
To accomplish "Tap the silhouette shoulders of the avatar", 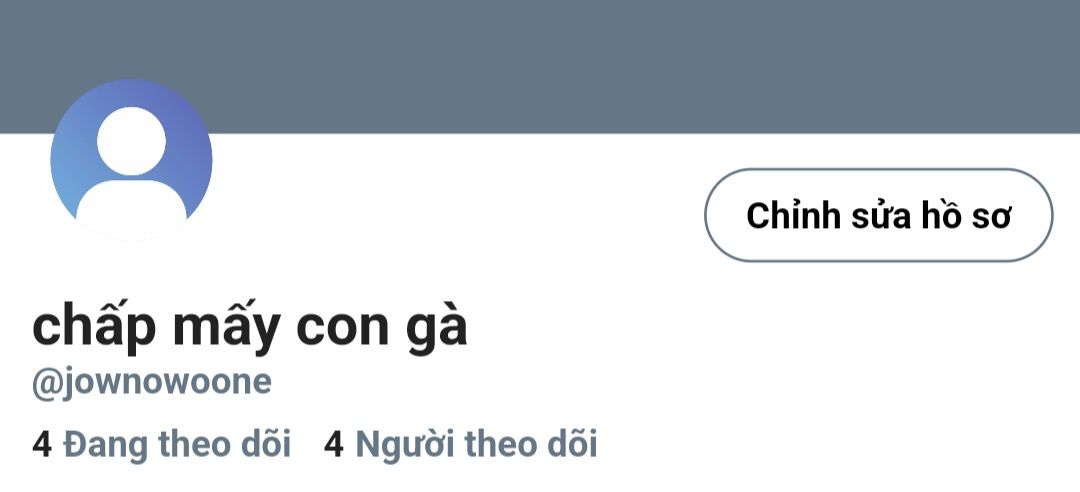I will [x=132, y=207].
